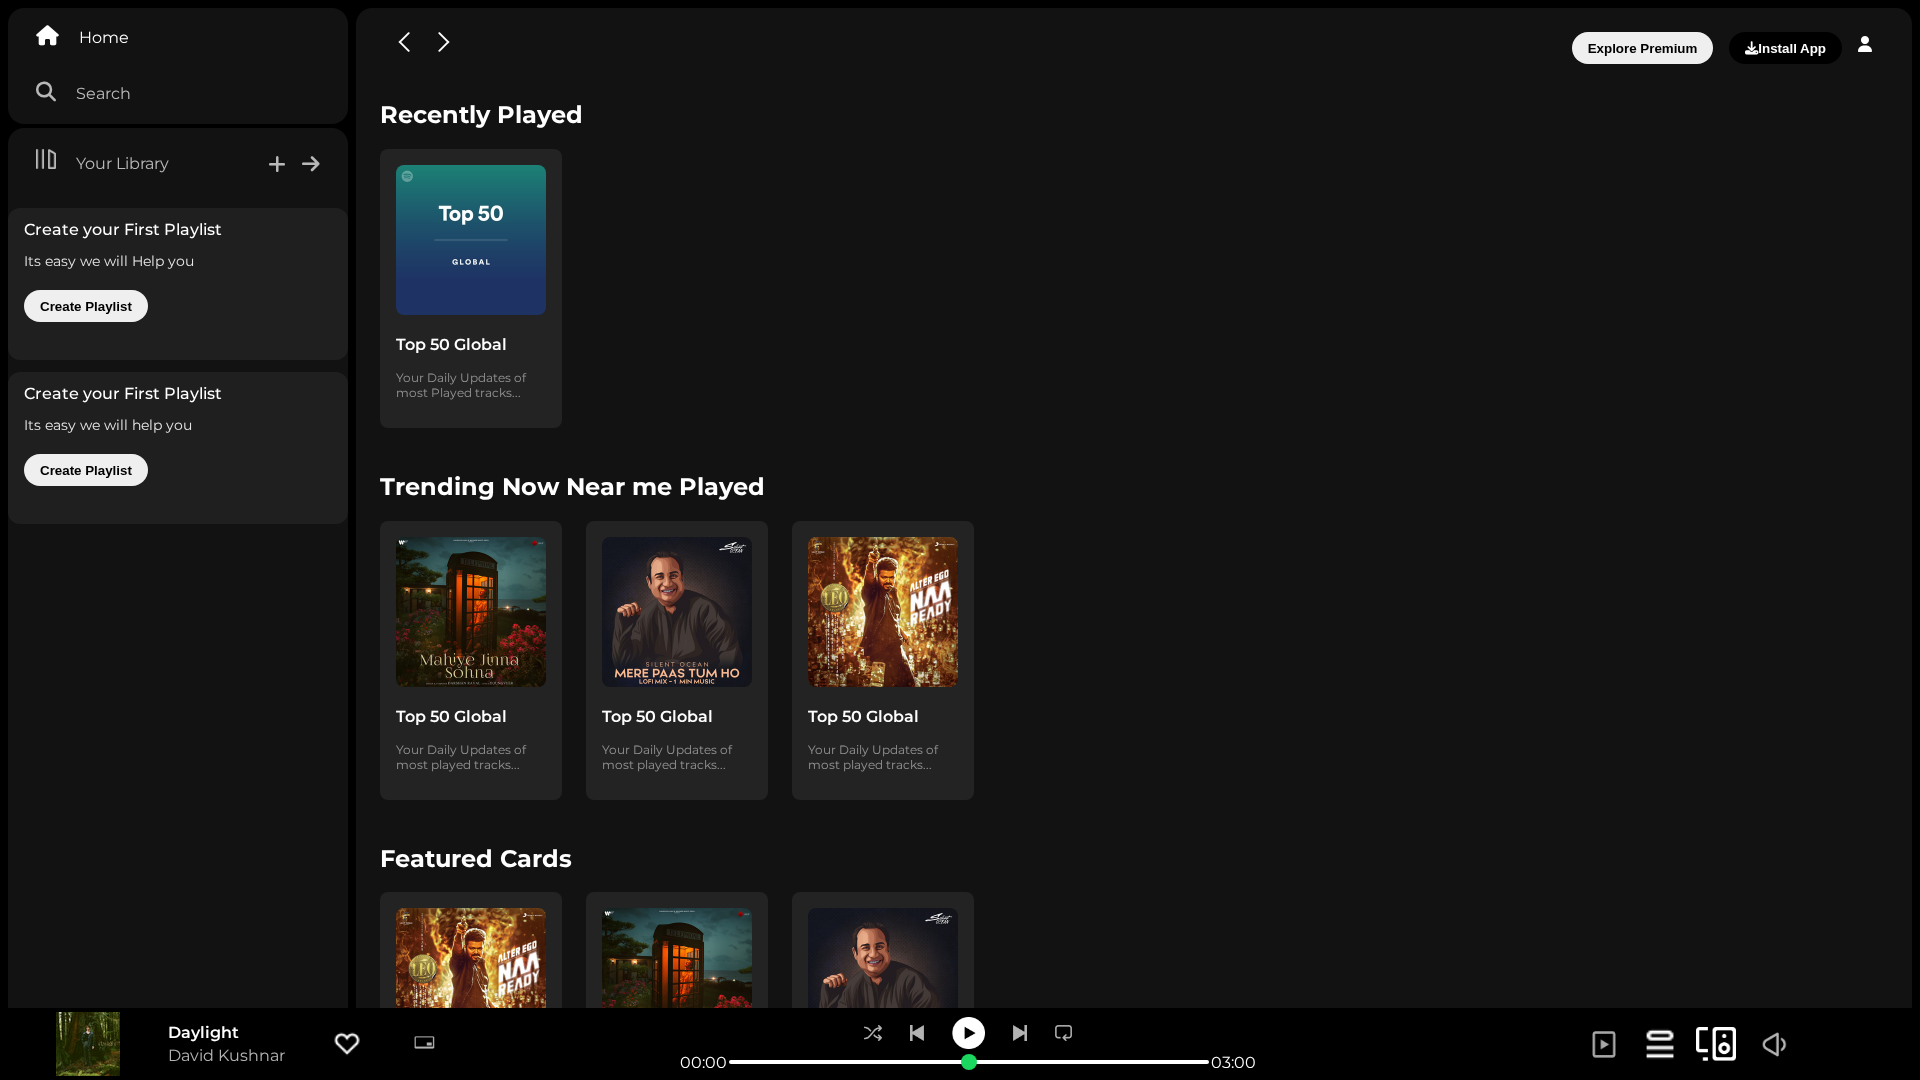Skip to previous track
The height and width of the screenshot is (1080, 1920).
click(x=917, y=1033)
